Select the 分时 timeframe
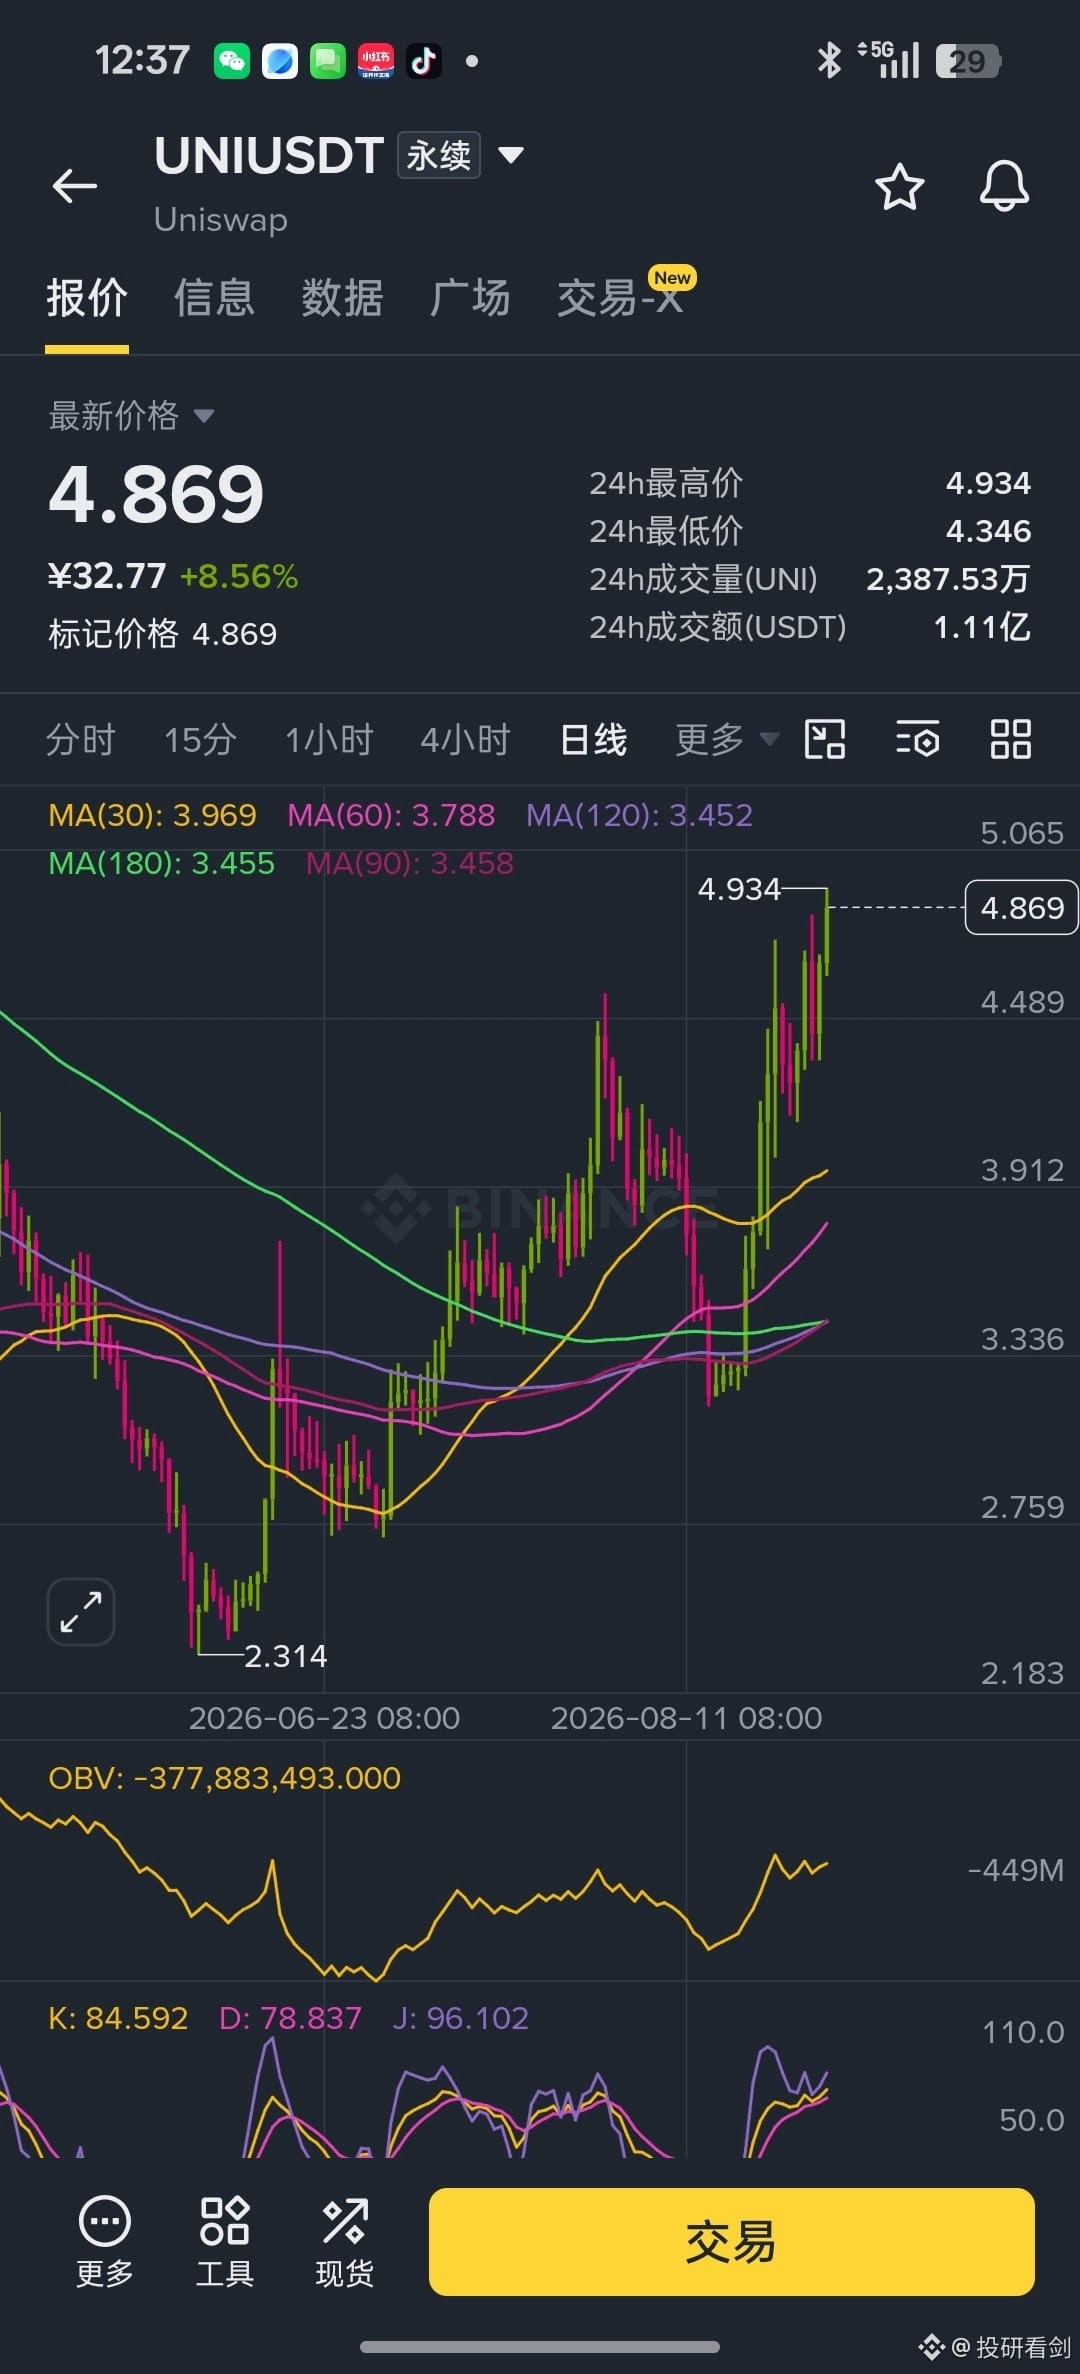Screen dimensions: 1080x2374 81,740
